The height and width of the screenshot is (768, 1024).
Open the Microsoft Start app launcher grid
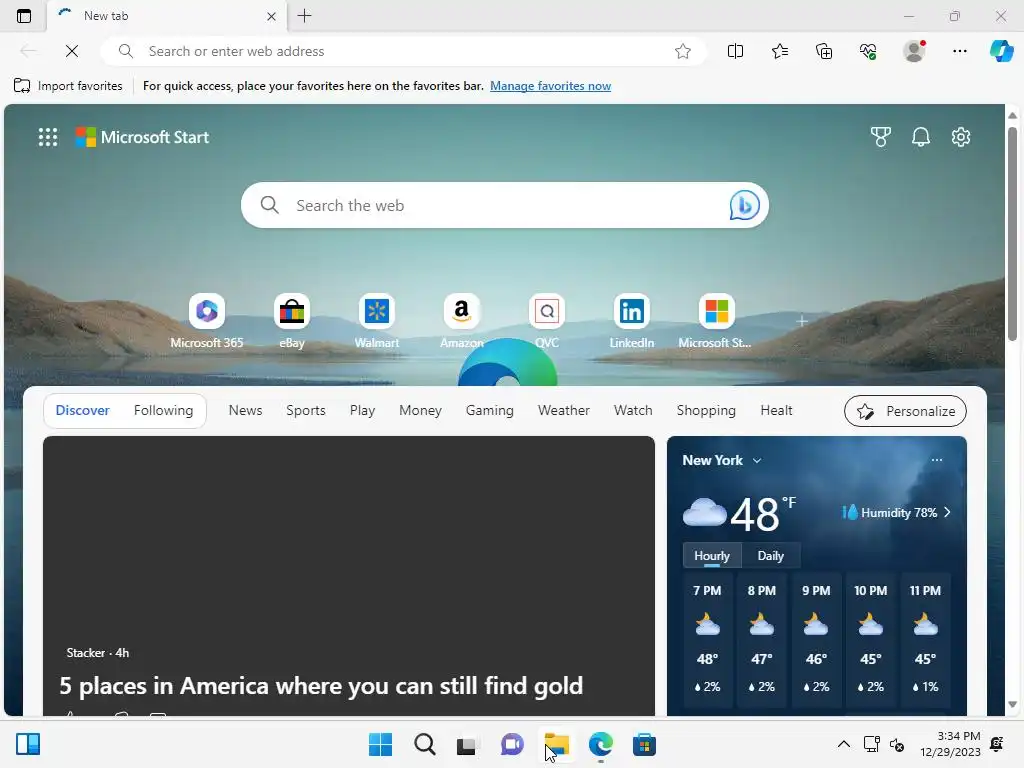point(48,137)
